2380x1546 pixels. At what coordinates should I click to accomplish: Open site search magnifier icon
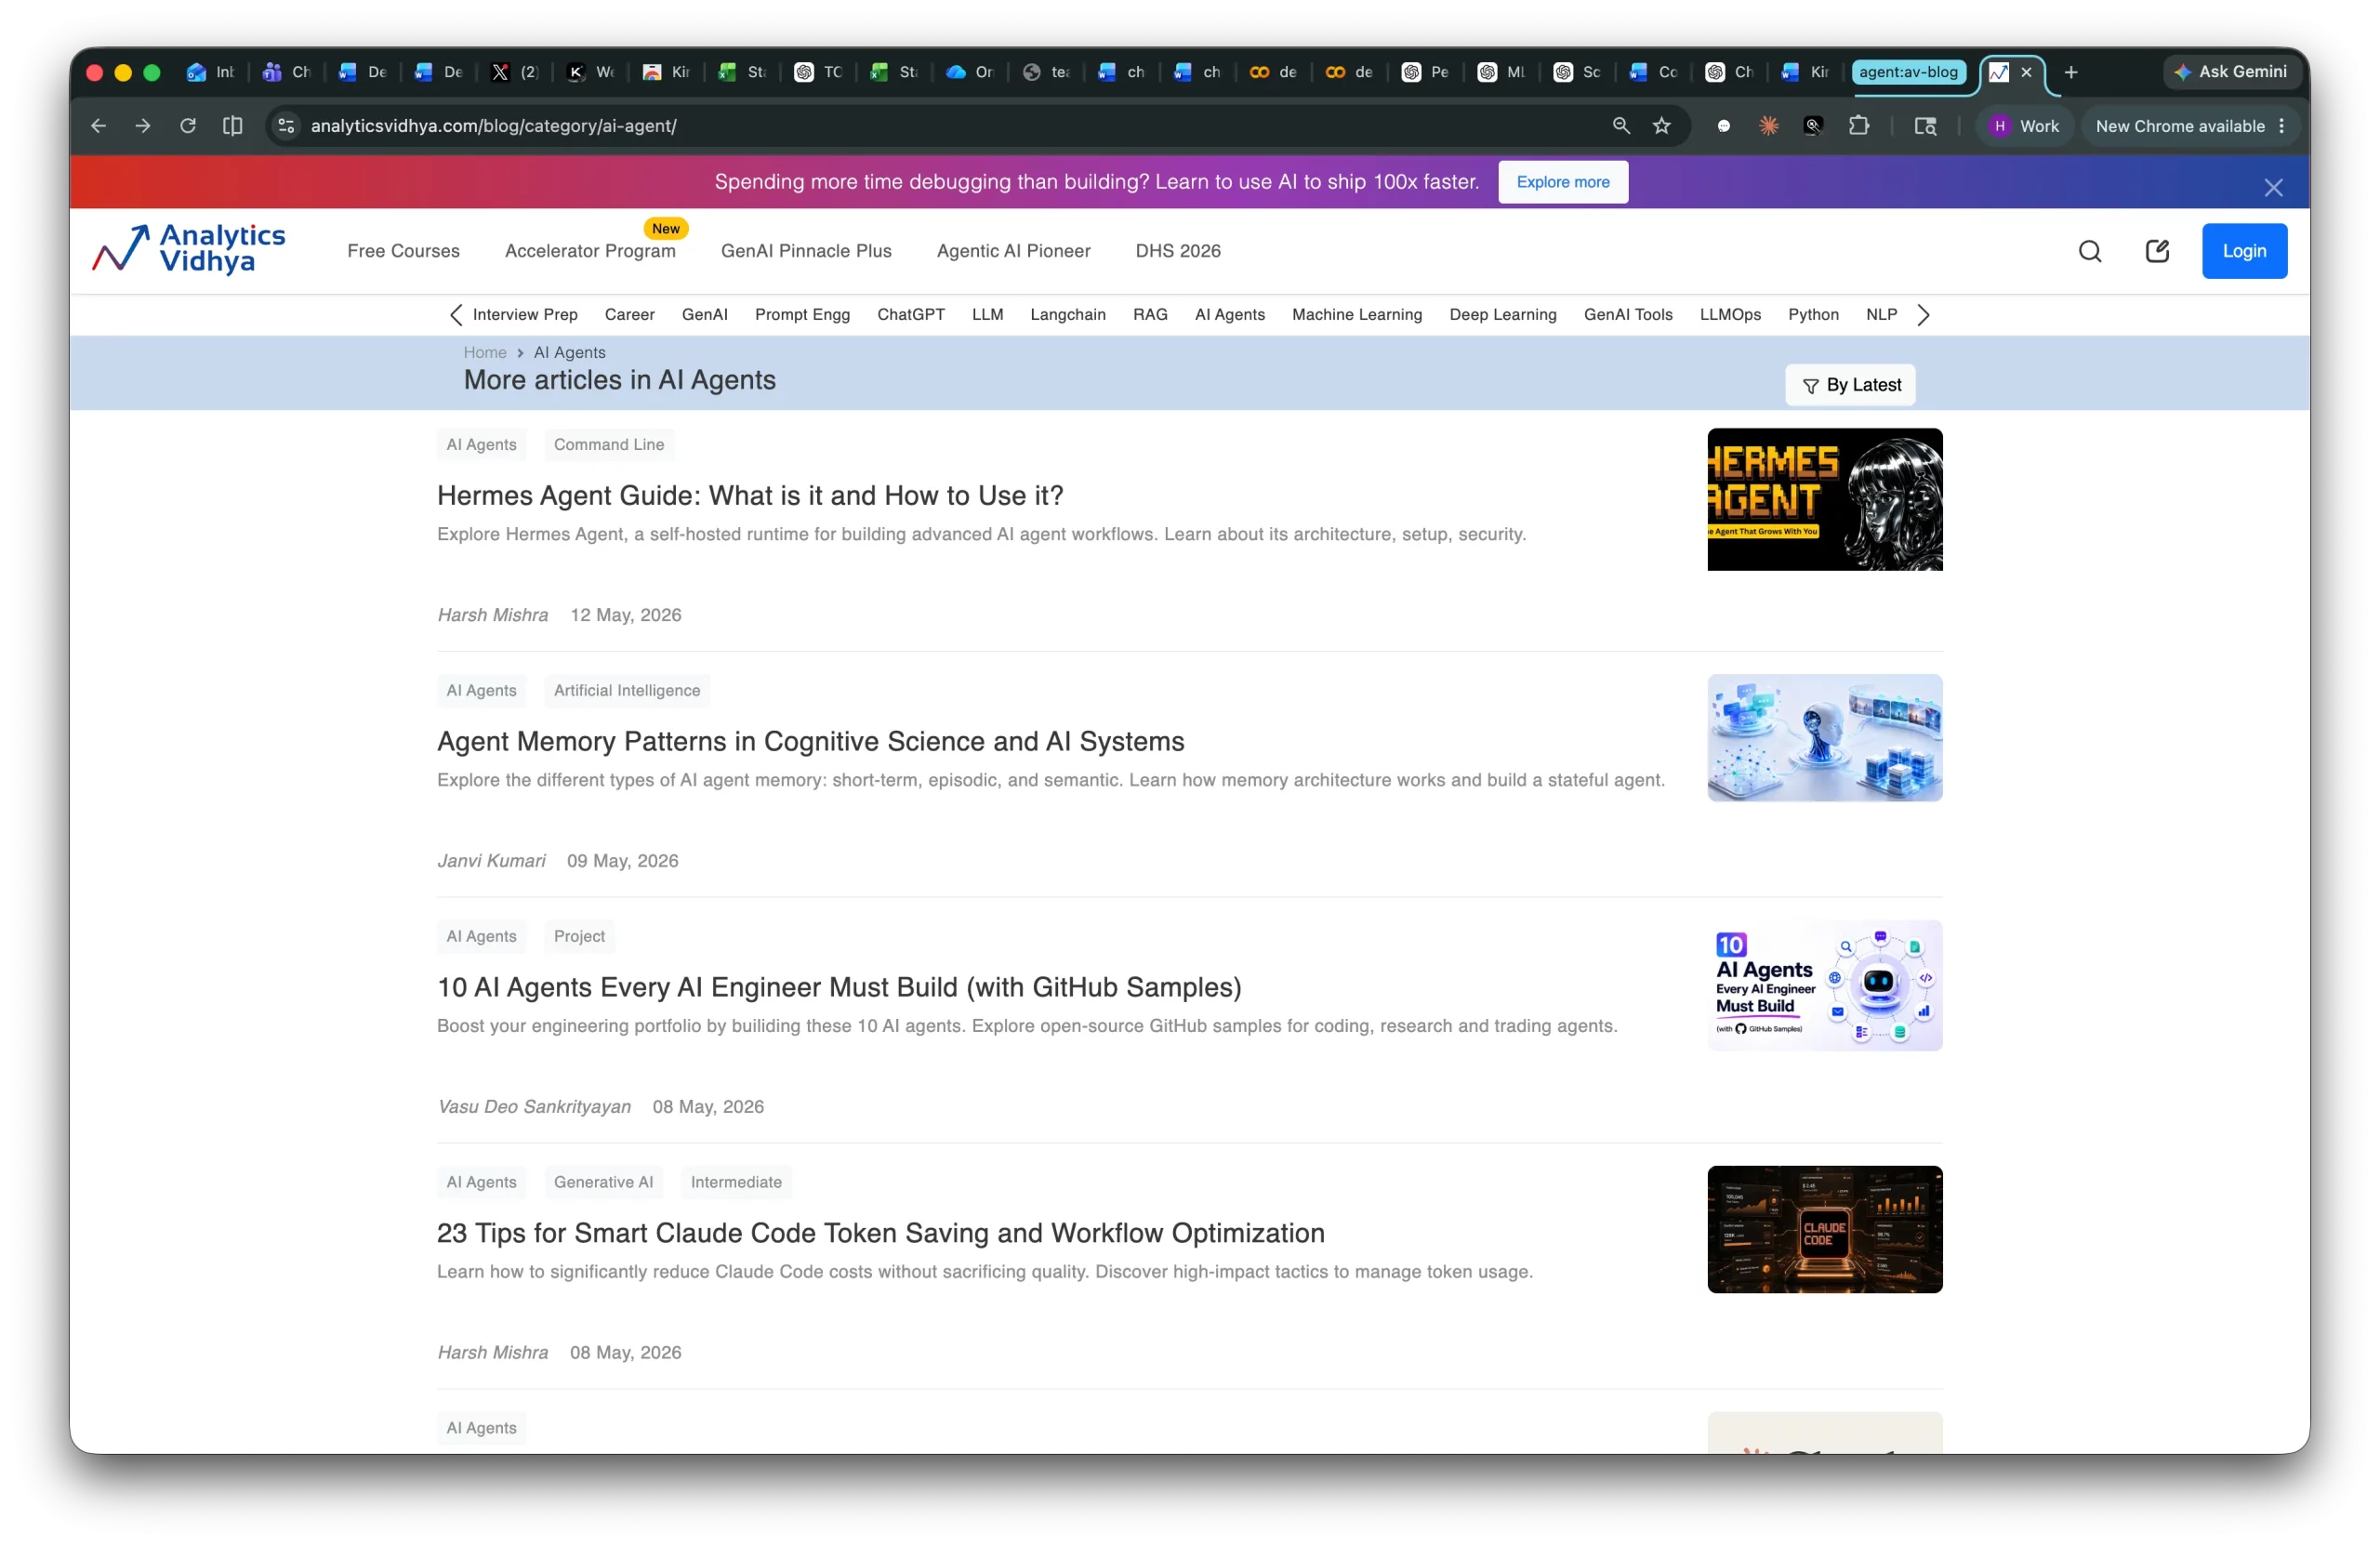(x=2090, y=251)
